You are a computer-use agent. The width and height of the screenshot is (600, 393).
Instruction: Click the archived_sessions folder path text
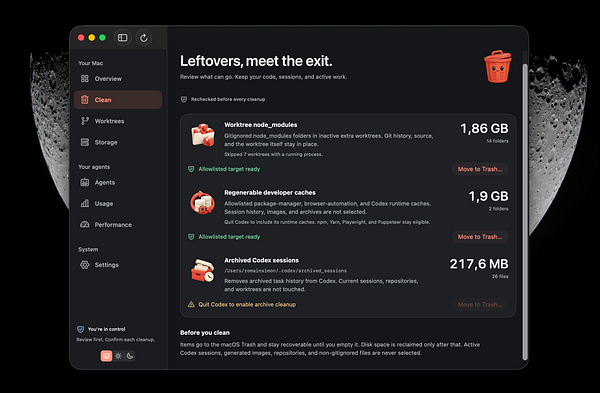(x=285, y=271)
